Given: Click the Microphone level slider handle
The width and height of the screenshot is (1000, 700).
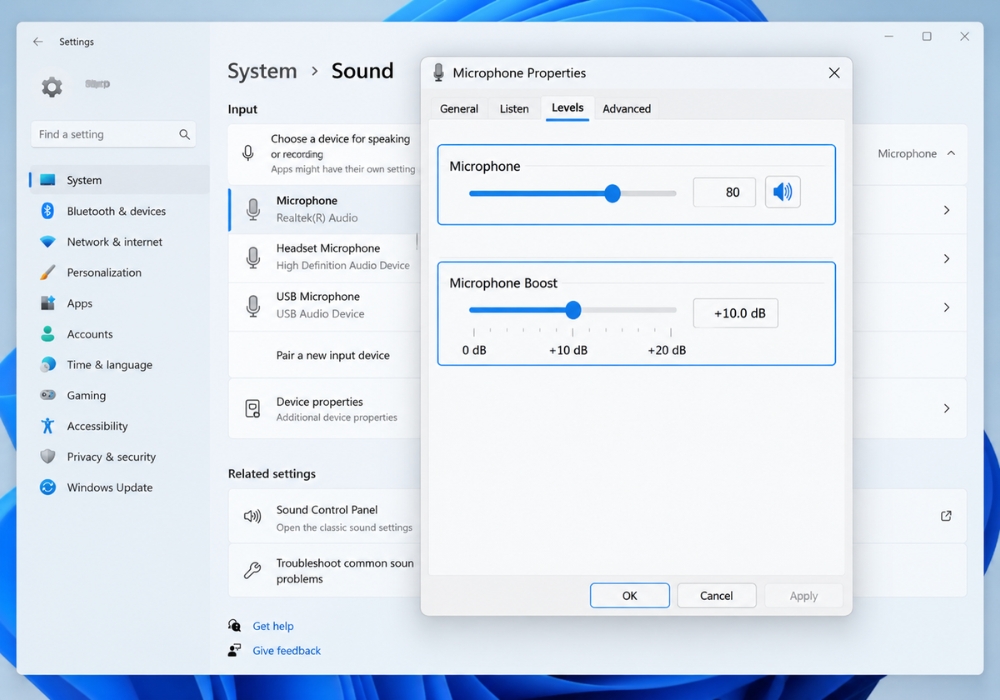Looking at the screenshot, I should coord(612,193).
